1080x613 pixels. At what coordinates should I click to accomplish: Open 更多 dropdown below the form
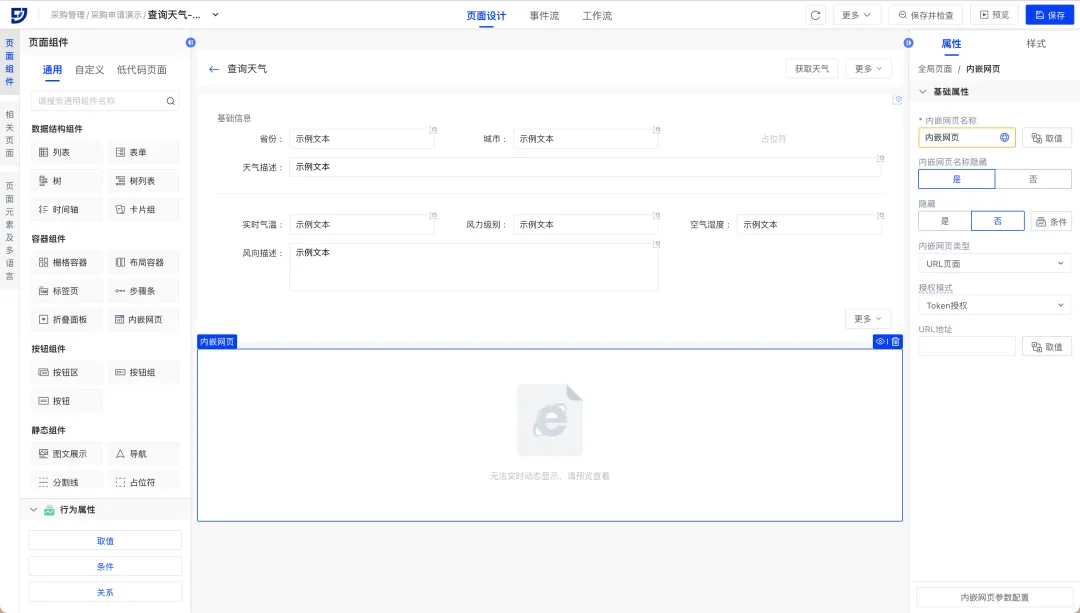click(x=868, y=319)
